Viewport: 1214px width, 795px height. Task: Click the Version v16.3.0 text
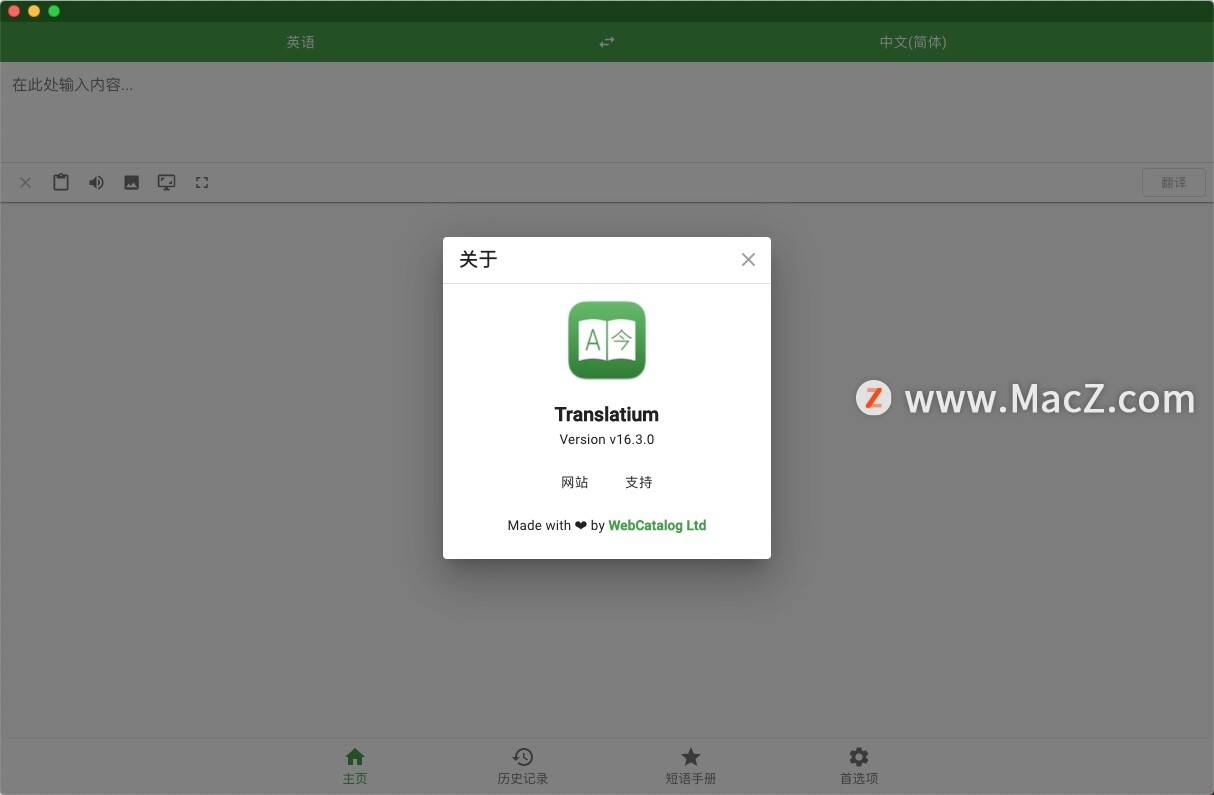coord(607,440)
